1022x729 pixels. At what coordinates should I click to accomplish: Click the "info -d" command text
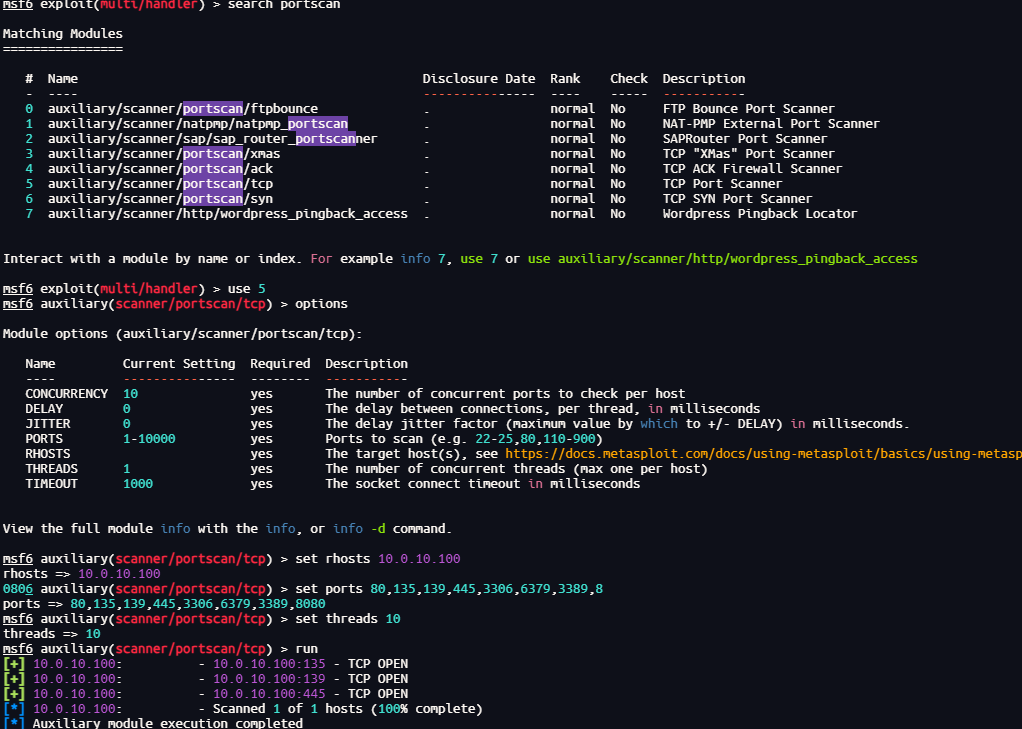[363, 529]
